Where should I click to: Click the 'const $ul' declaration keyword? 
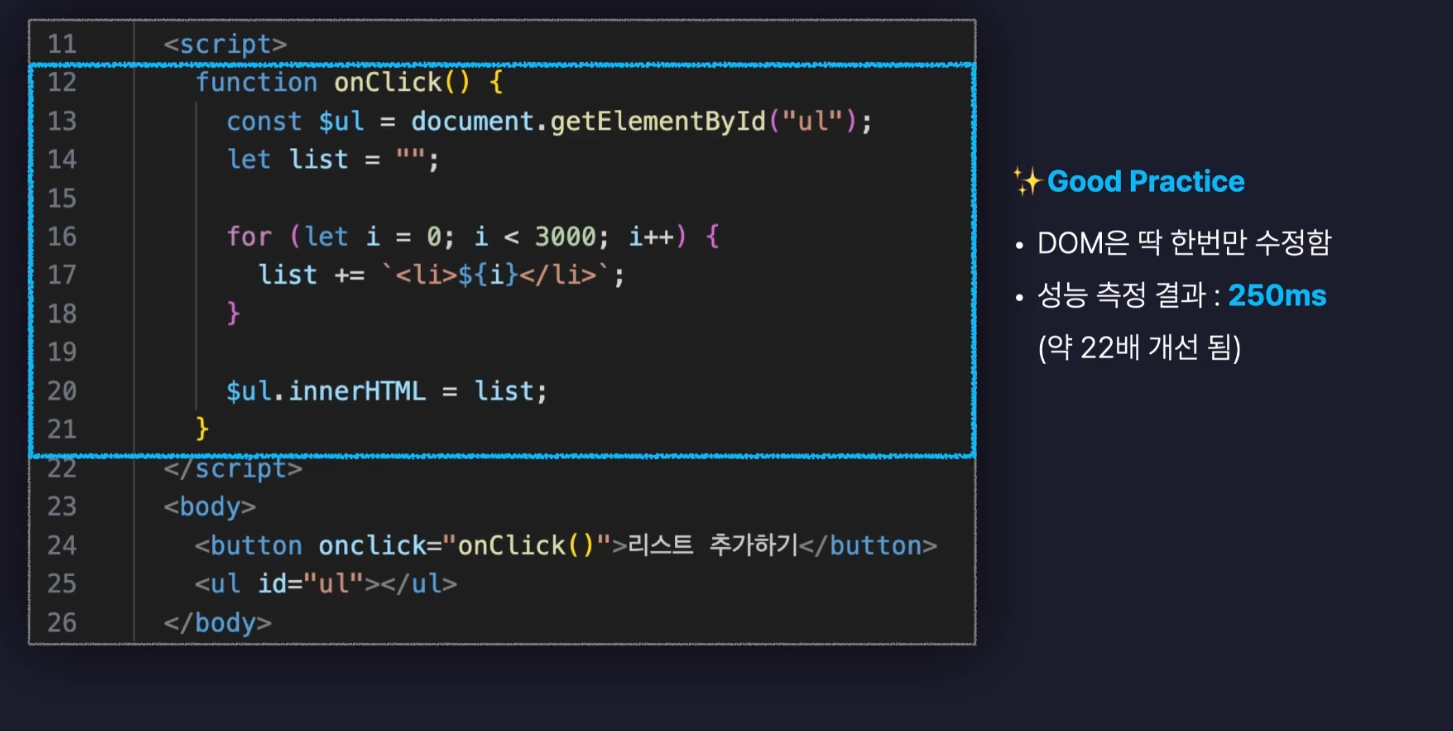click(x=264, y=121)
